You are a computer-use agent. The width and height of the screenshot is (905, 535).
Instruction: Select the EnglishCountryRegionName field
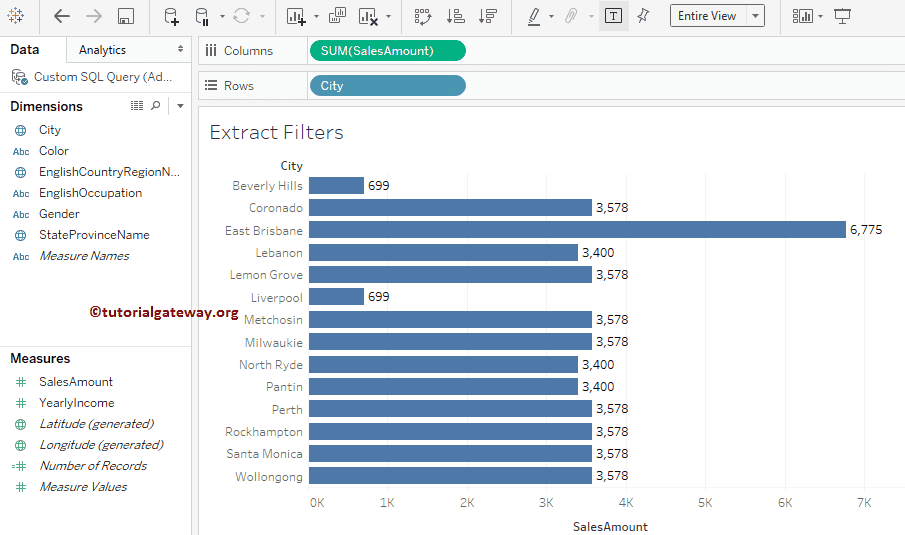(109, 172)
